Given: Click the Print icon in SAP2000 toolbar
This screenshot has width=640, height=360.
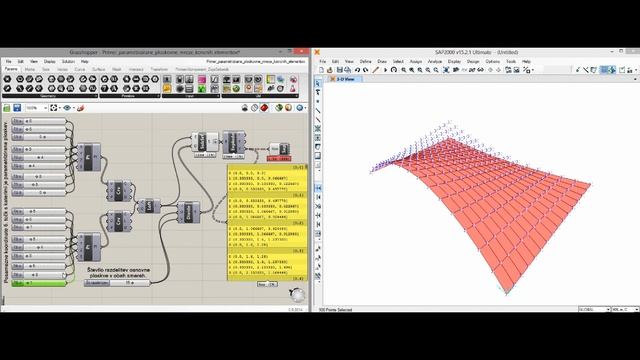Looking at the screenshot, I should pos(347,70).
